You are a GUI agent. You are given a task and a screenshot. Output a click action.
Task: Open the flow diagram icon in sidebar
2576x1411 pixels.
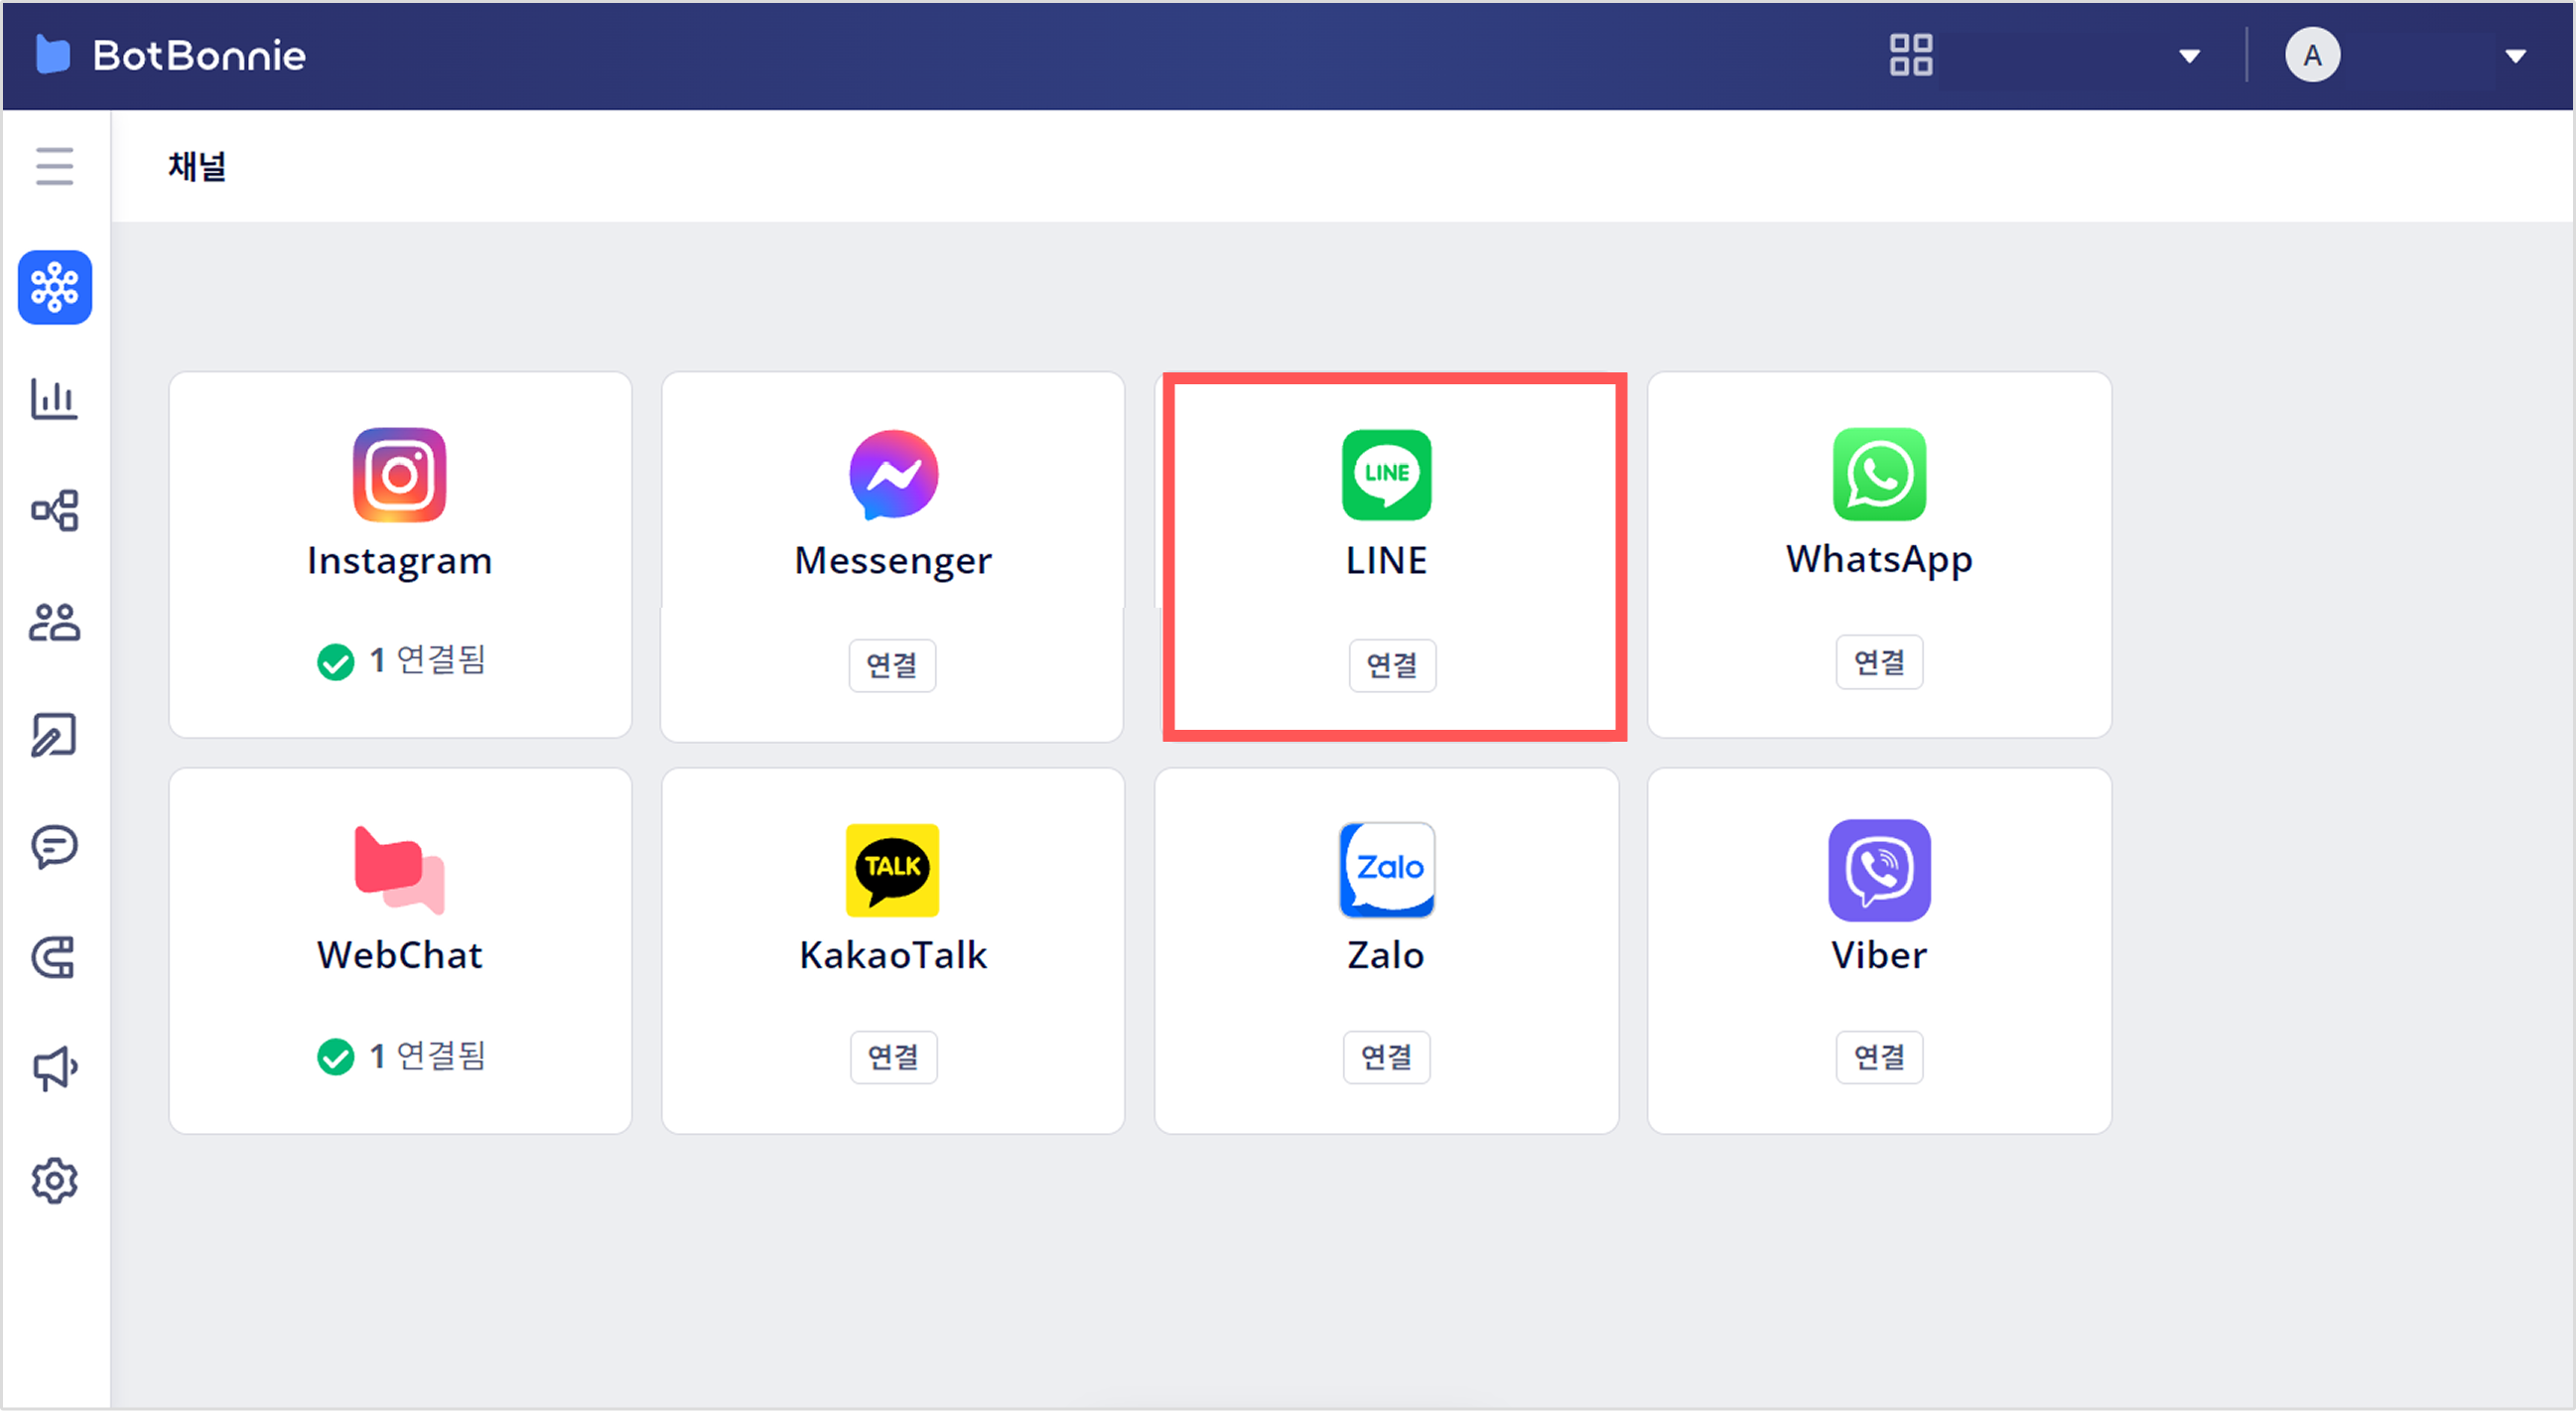pyautogui.click(x=55, y=510)
